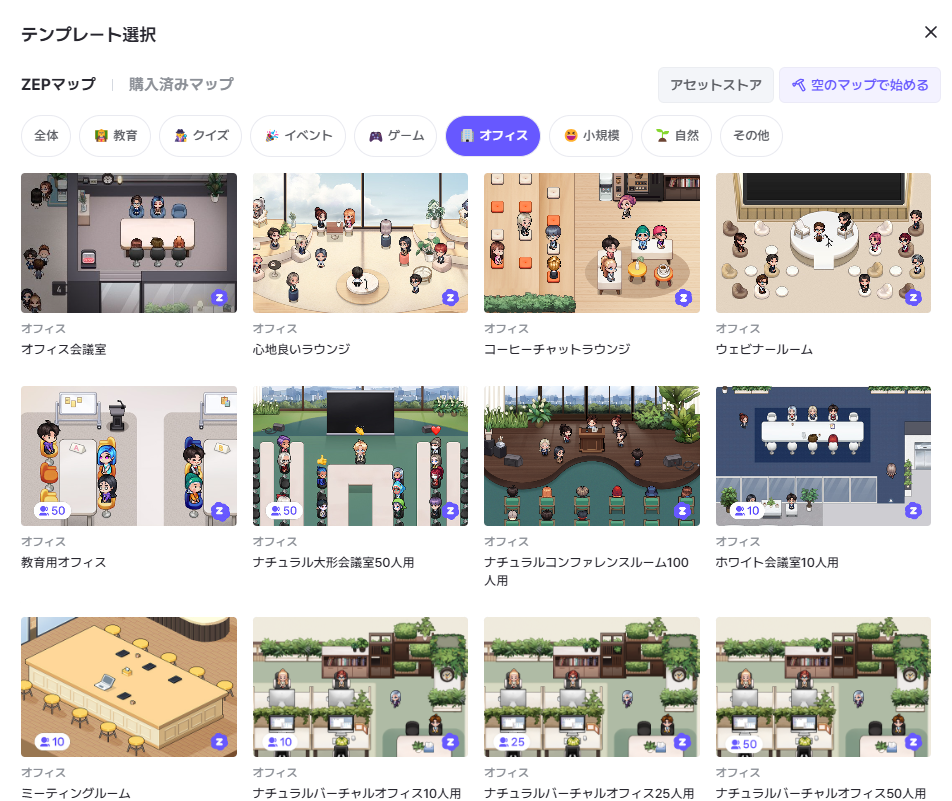Viewport: 952px width, 801px height.
Task: Click the ナチュラルコンファレンスルーム100人用 title text
Action: pos(586,571)
